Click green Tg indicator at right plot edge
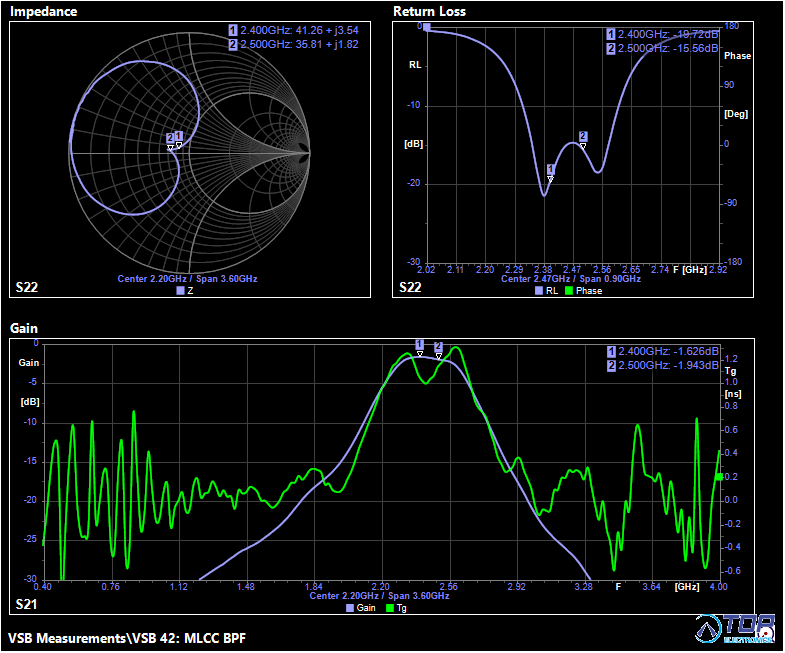The width and height of the screenshot is (785, 653). coord(719,477)
